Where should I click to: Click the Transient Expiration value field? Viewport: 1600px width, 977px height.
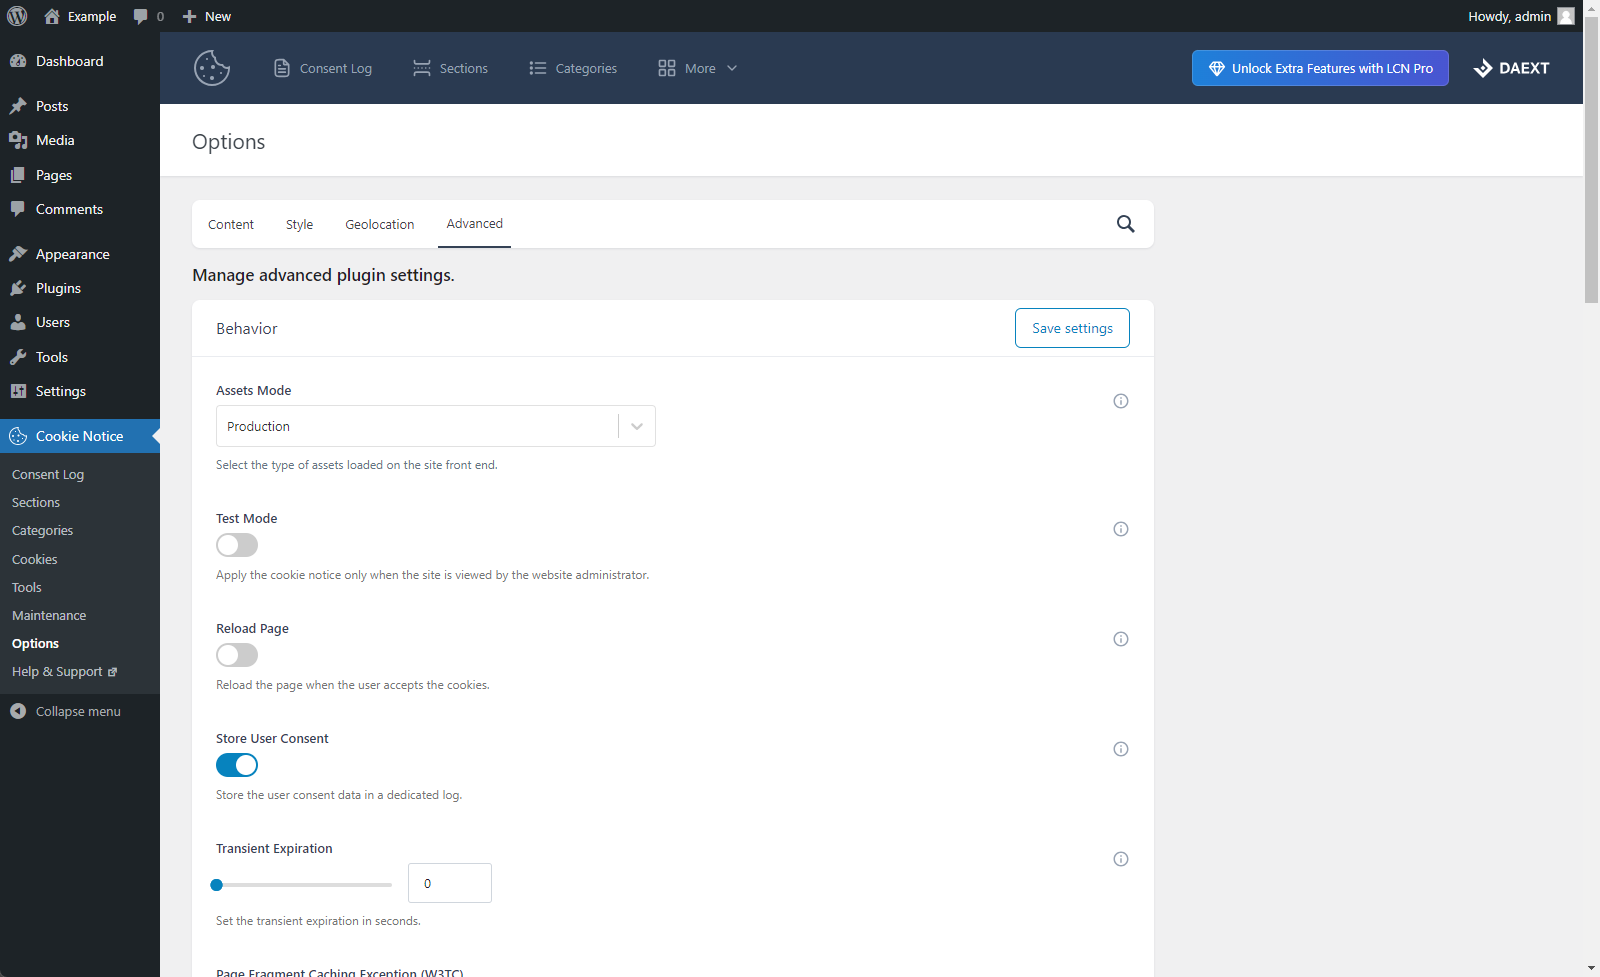[x=450, y=883]
